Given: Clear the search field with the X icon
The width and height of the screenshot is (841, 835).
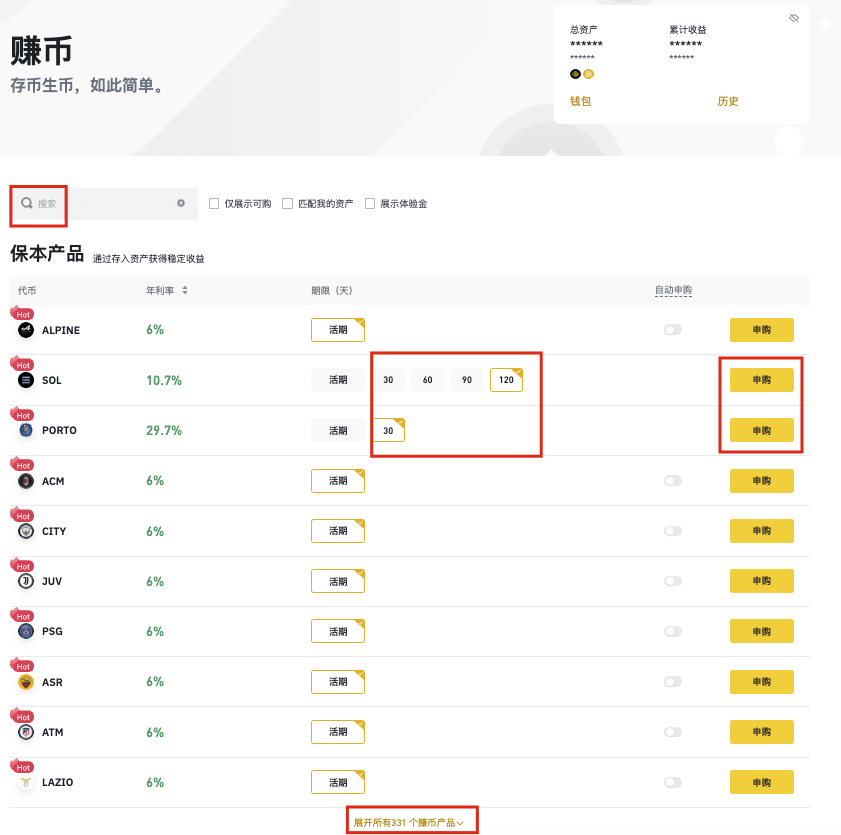Looking at the screenshot, I should pyautogui.click(x=181, y=203).
